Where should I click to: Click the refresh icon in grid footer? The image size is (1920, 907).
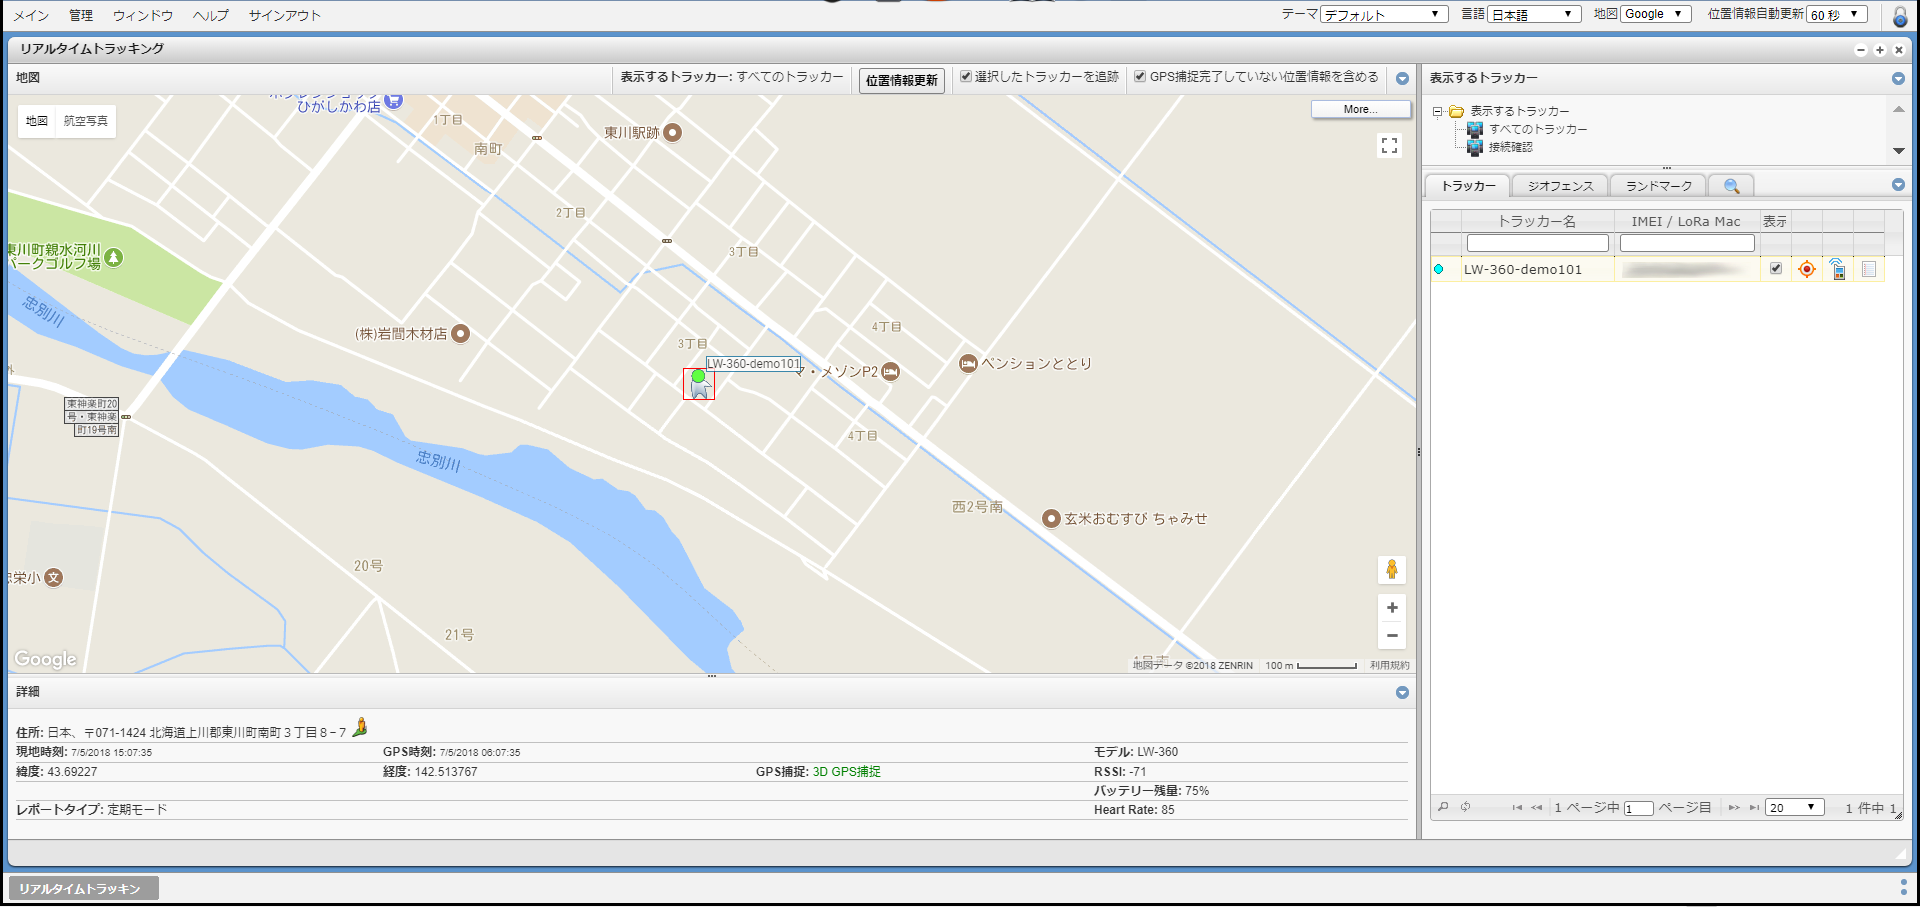[1465, 807]
